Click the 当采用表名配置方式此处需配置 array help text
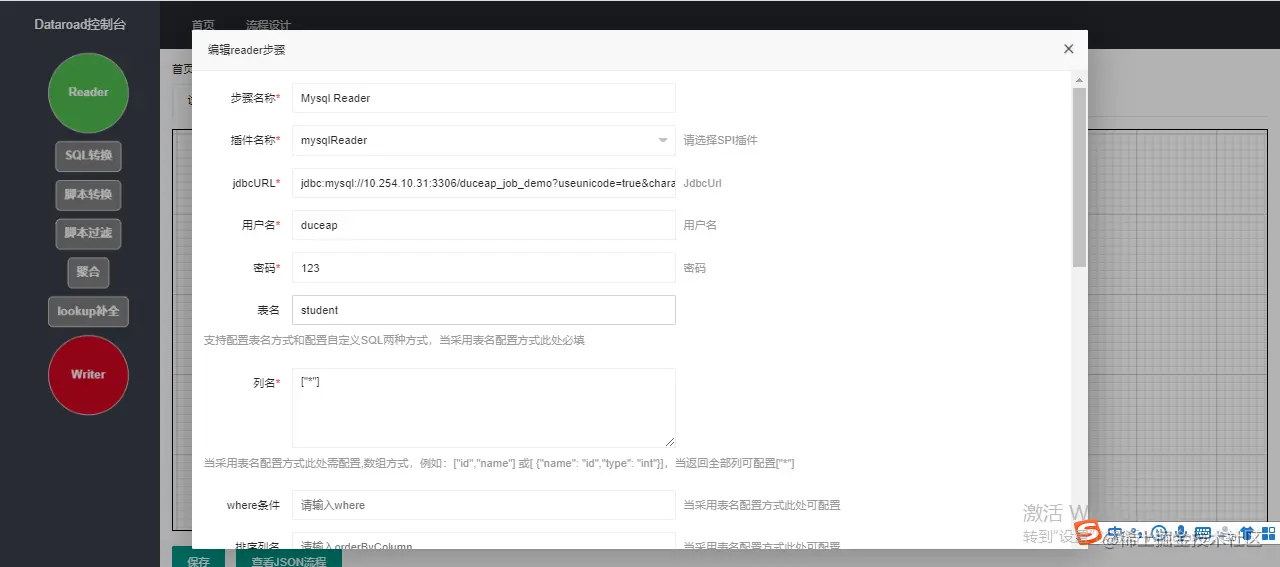 (x=499, y=463)
